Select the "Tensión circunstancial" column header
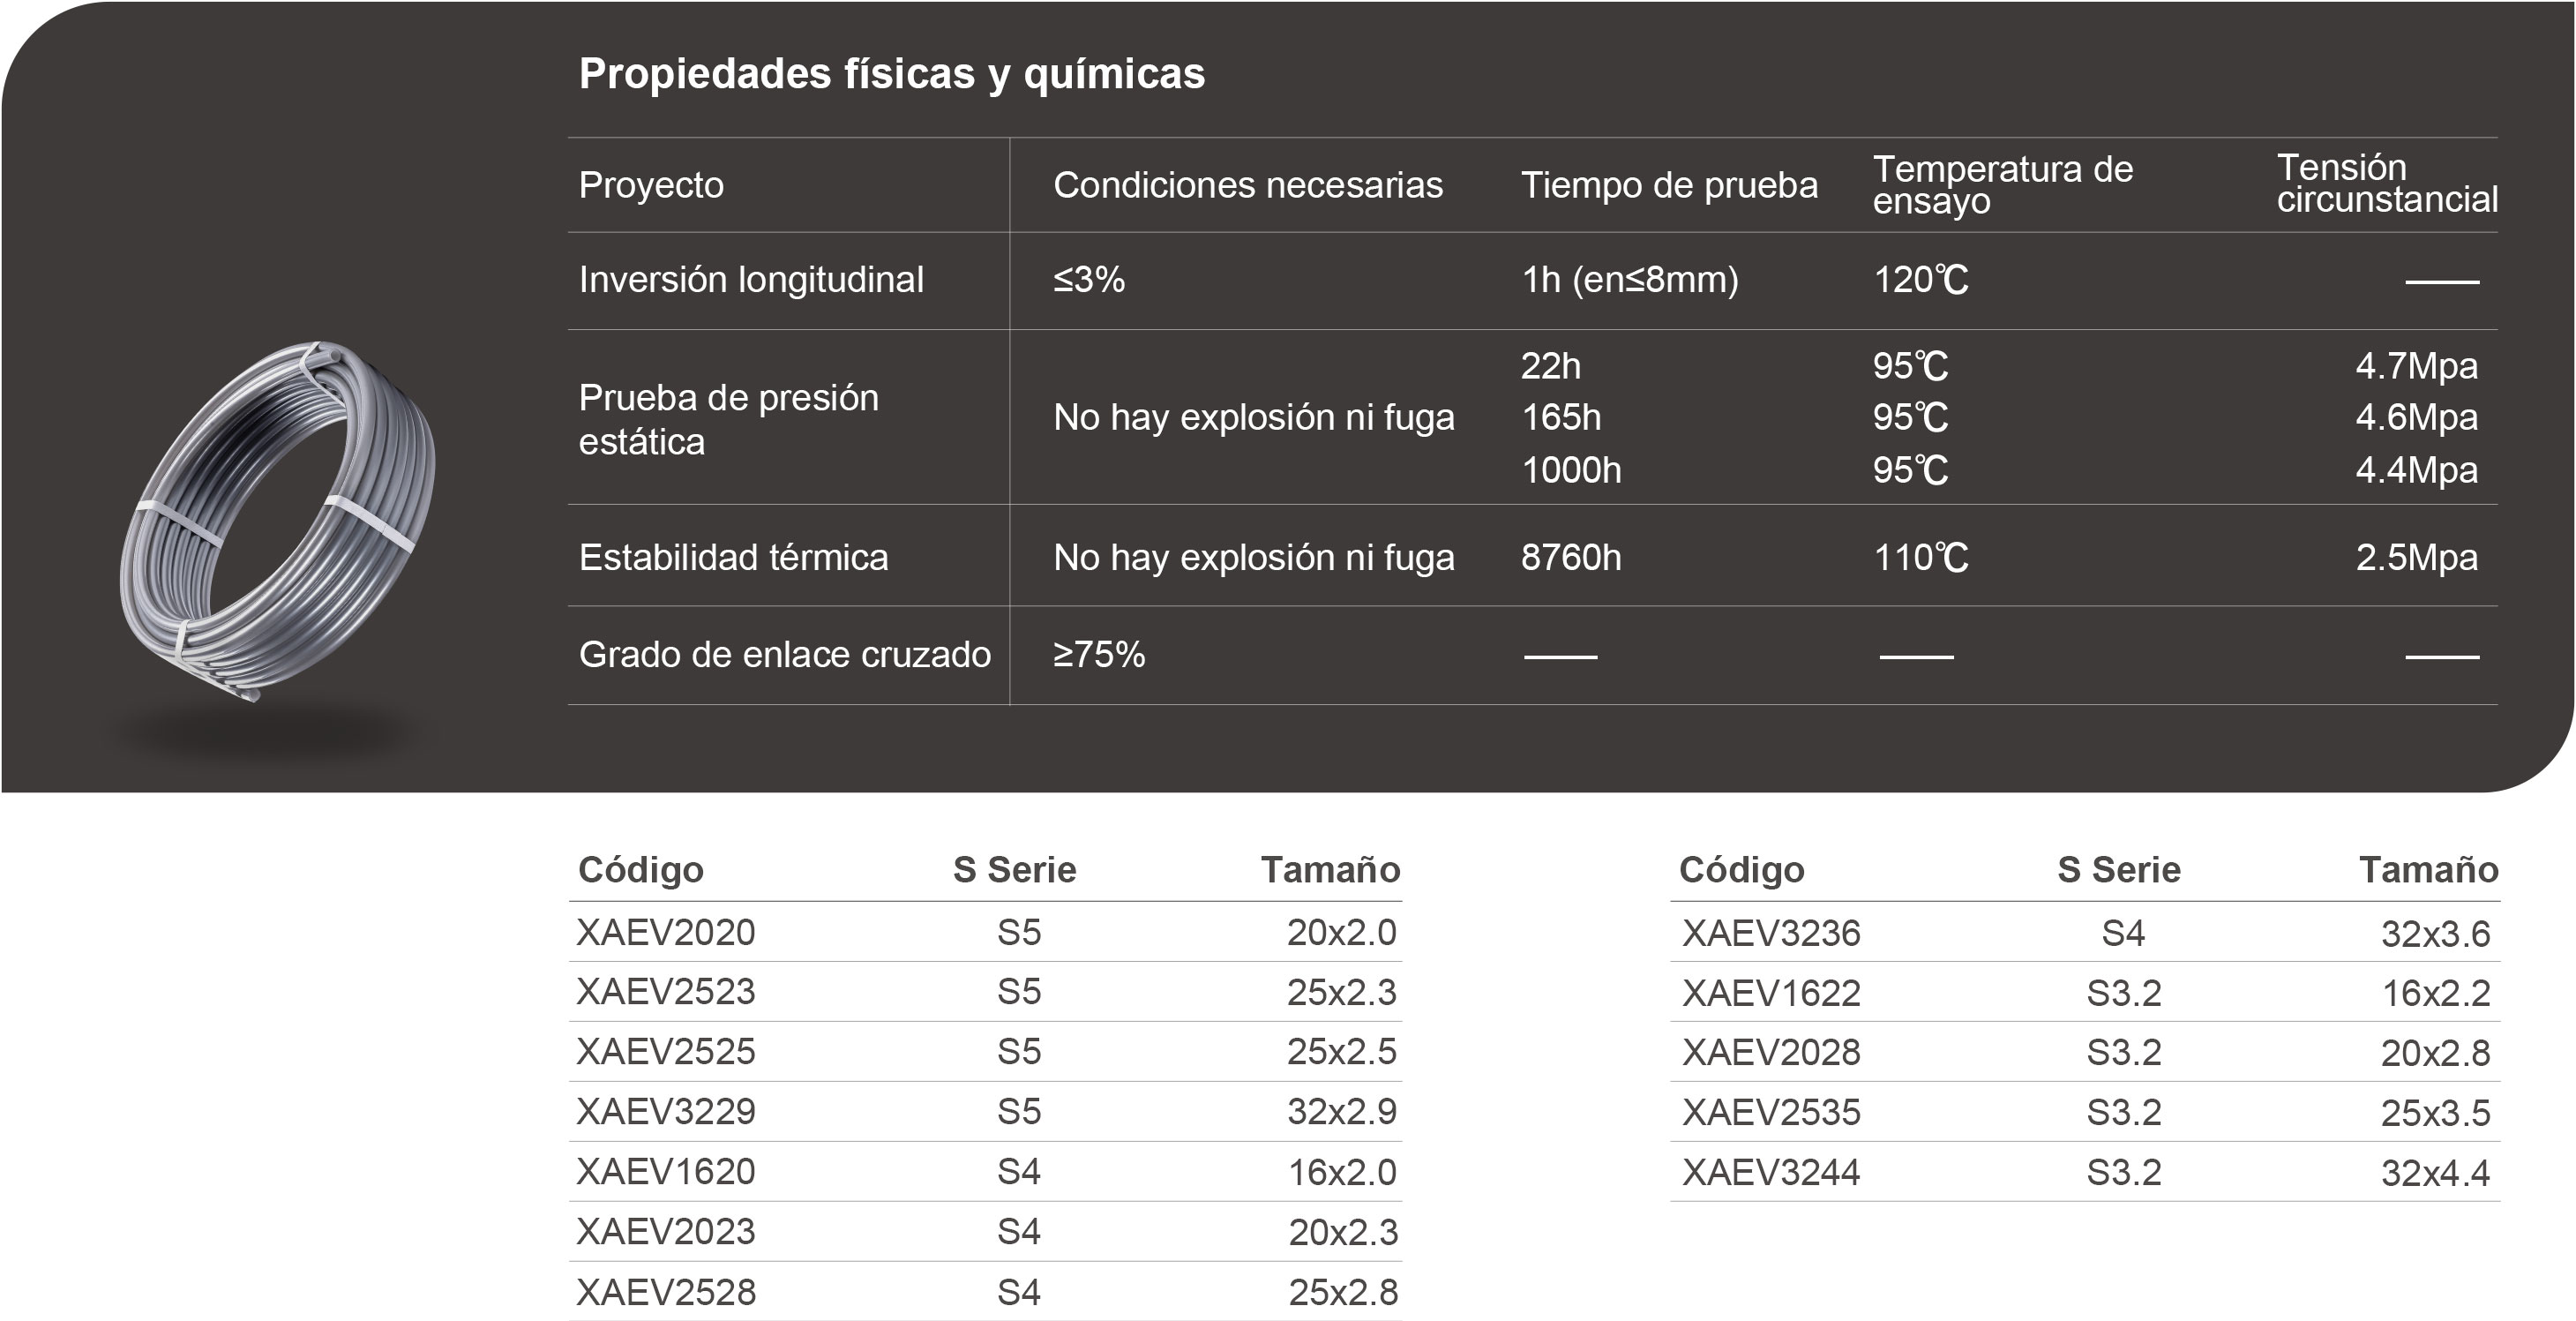The width and height of the screenshot is (2576, 1321). tap(2386, 183)
